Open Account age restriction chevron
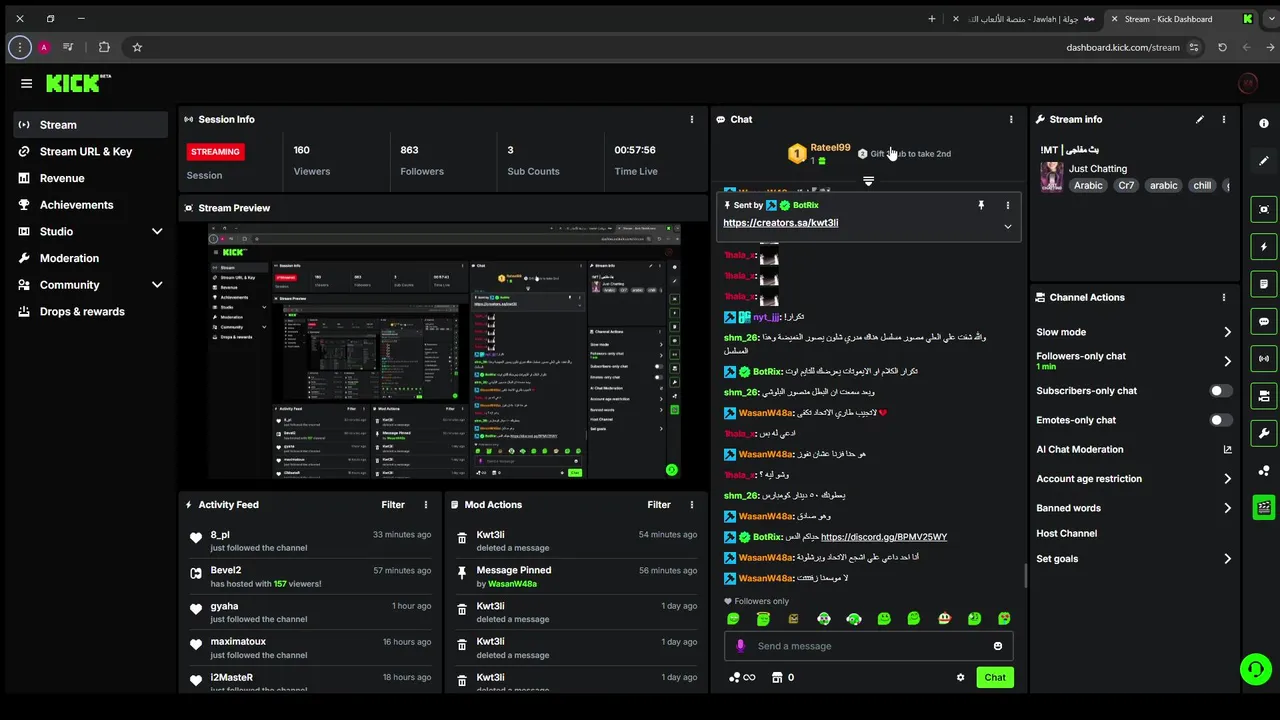Viewport: 1280px width, 720px height. coord(1227,479)
